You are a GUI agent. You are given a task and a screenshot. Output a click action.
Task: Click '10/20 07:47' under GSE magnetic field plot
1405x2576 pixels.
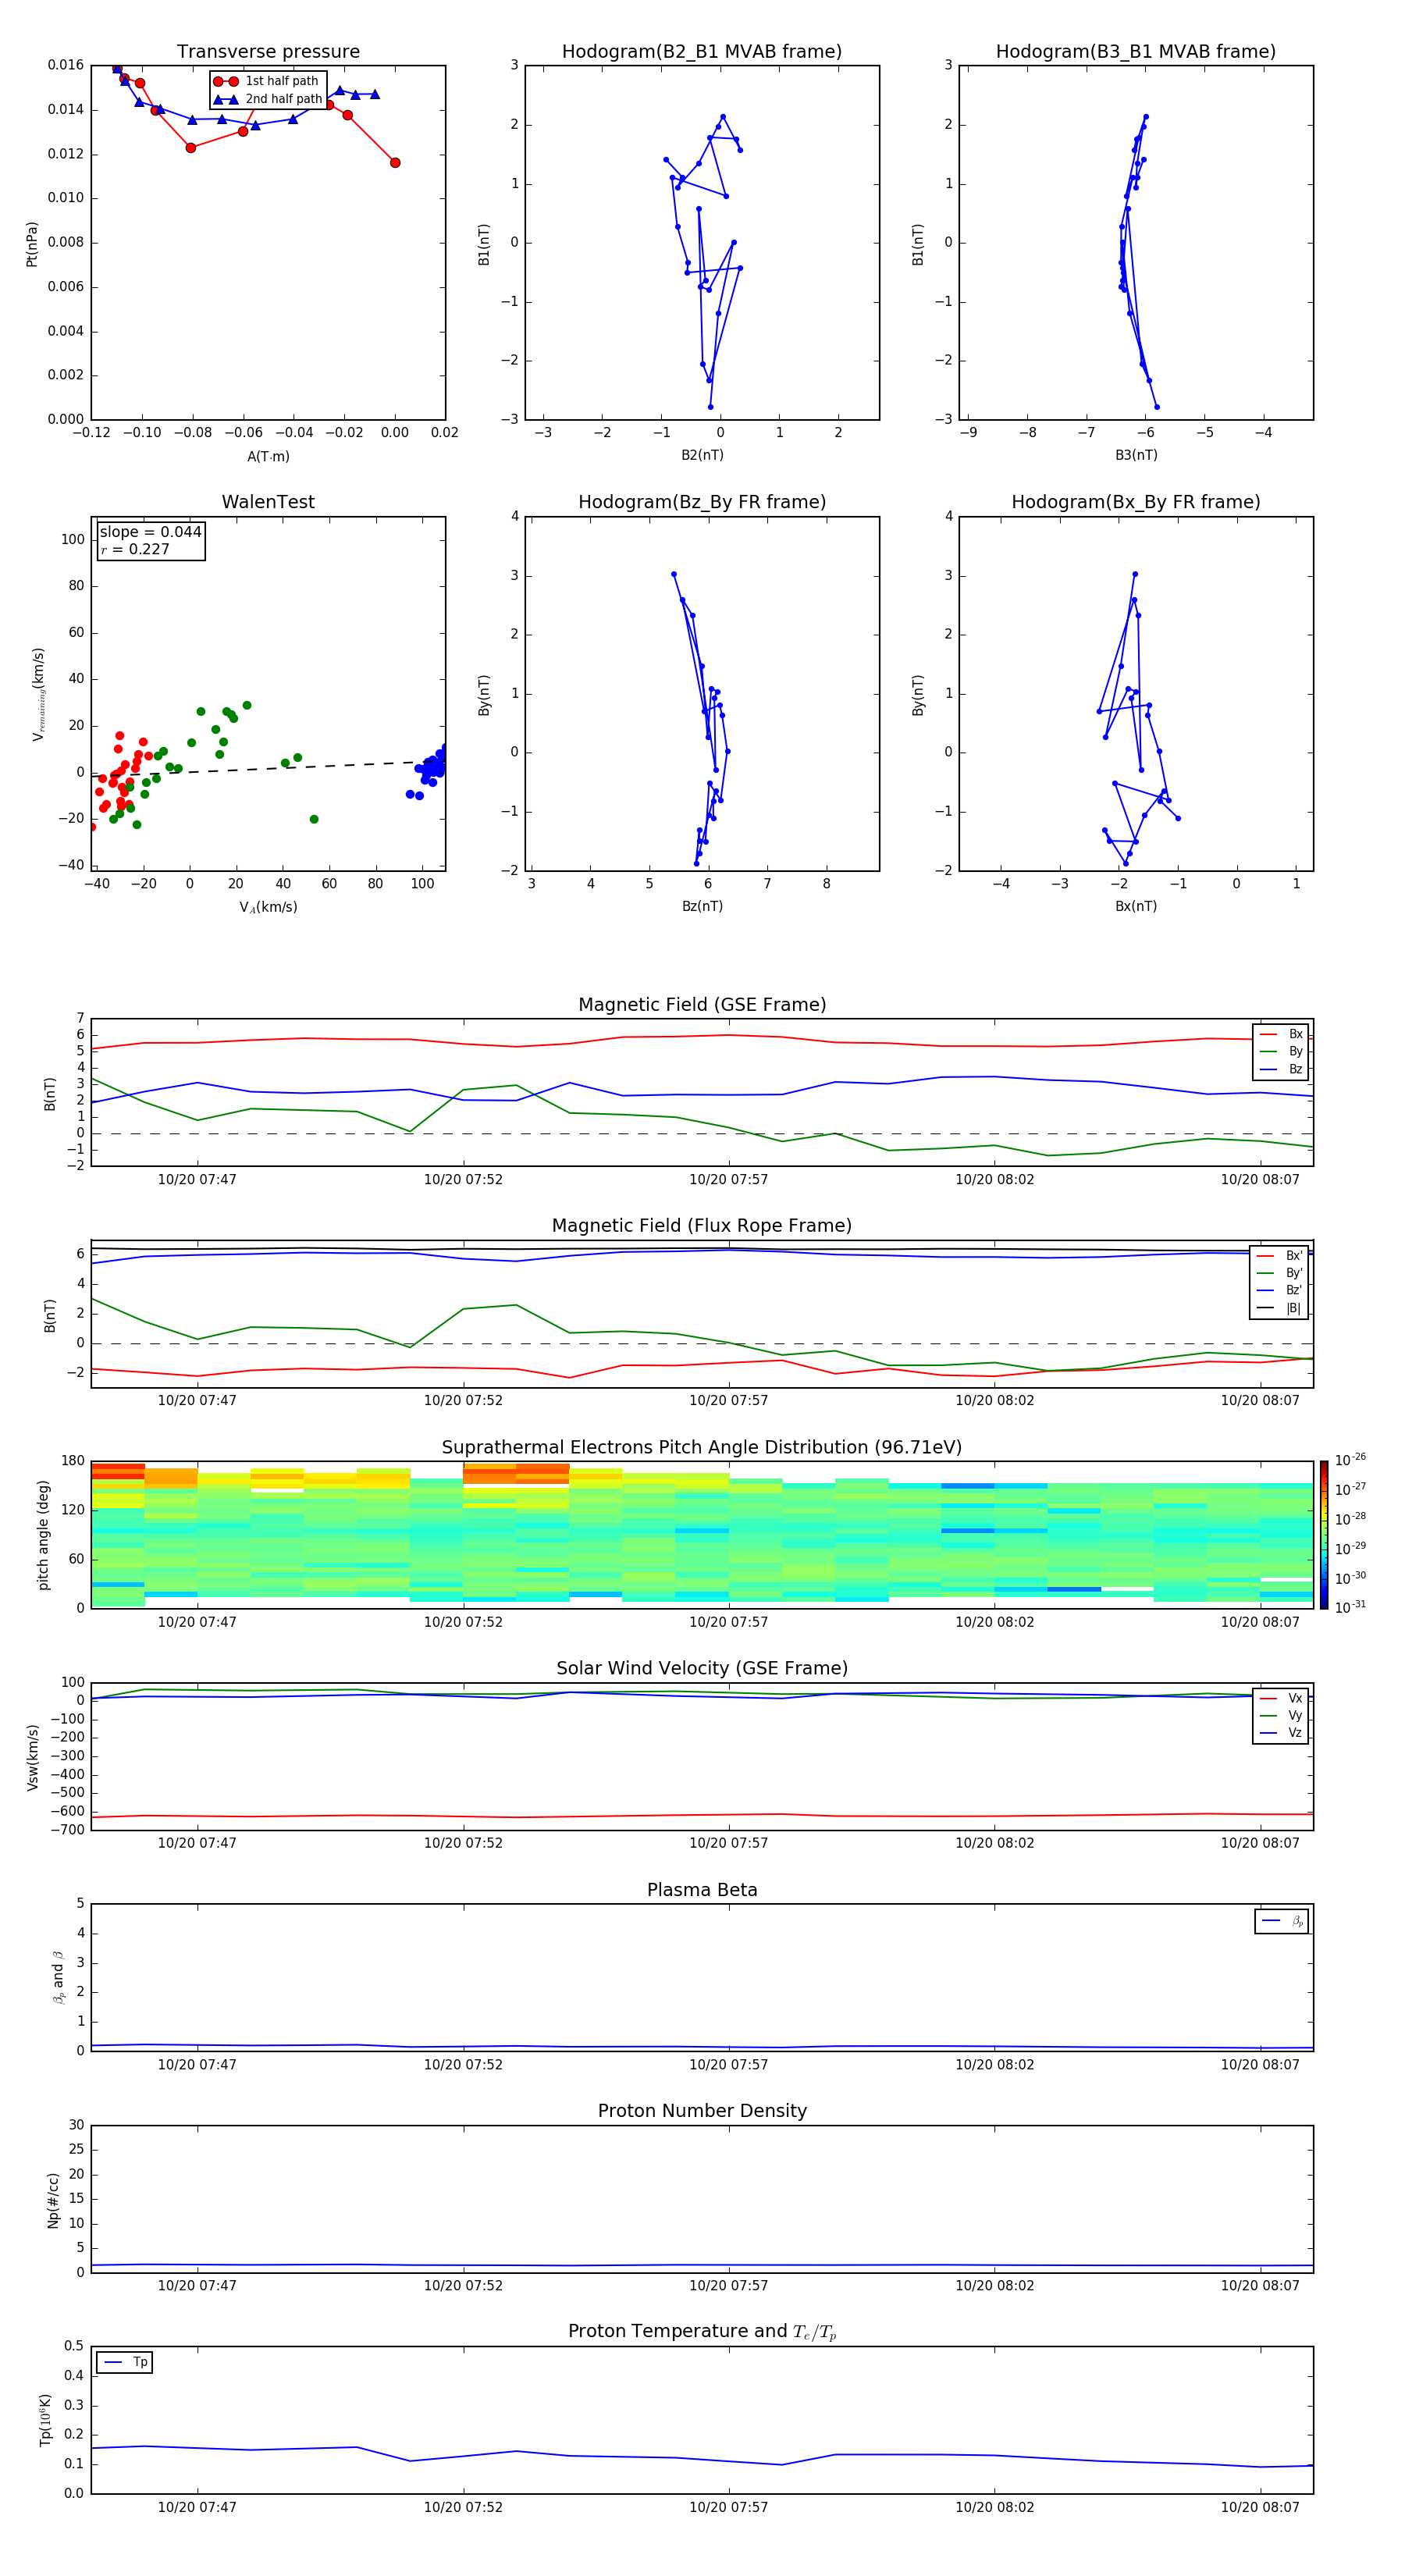coord(197,1179)
